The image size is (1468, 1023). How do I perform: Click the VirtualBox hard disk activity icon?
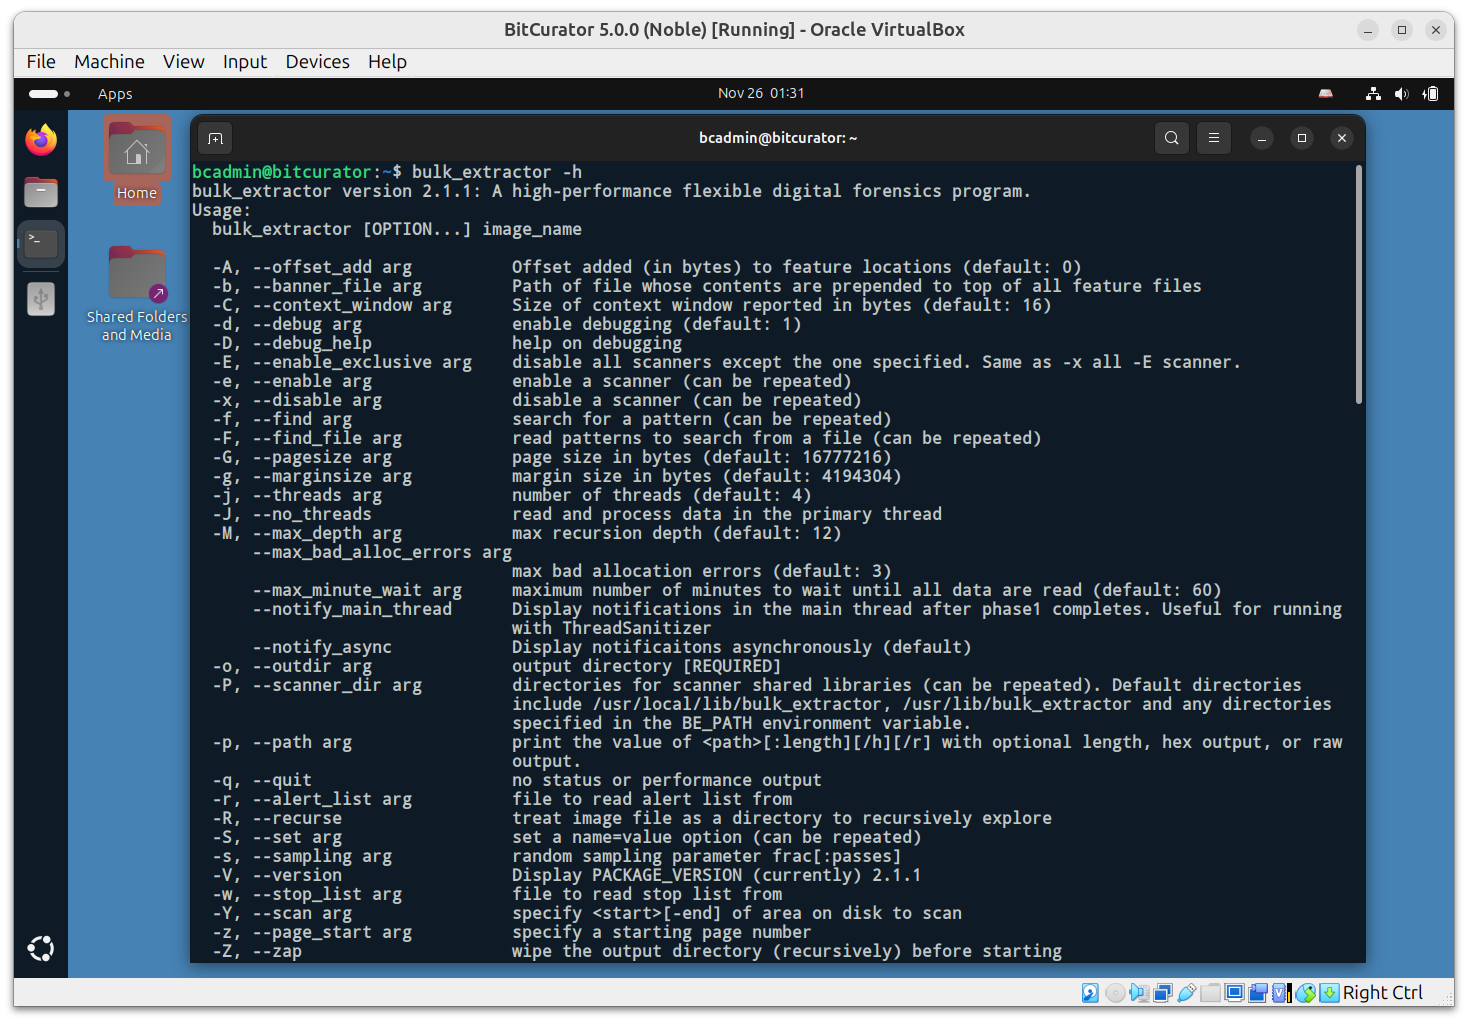[1090, 992]
